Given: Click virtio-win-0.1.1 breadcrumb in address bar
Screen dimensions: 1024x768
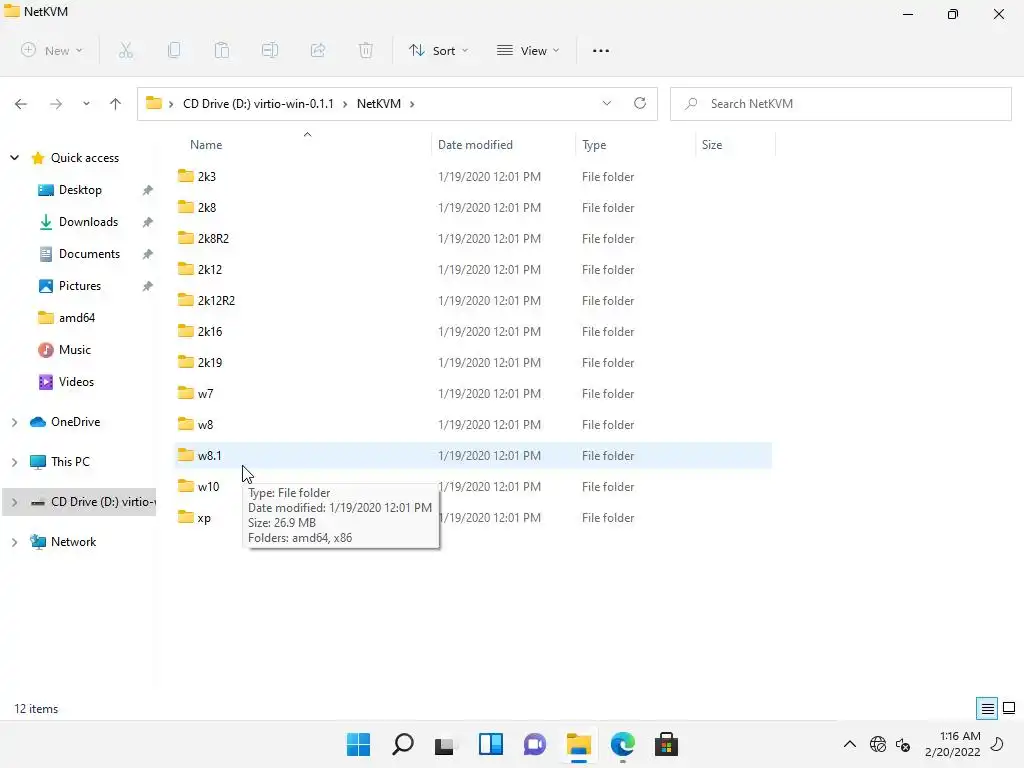Looking at the screenshot, I should pyautogui.click(x=258, y=104).
